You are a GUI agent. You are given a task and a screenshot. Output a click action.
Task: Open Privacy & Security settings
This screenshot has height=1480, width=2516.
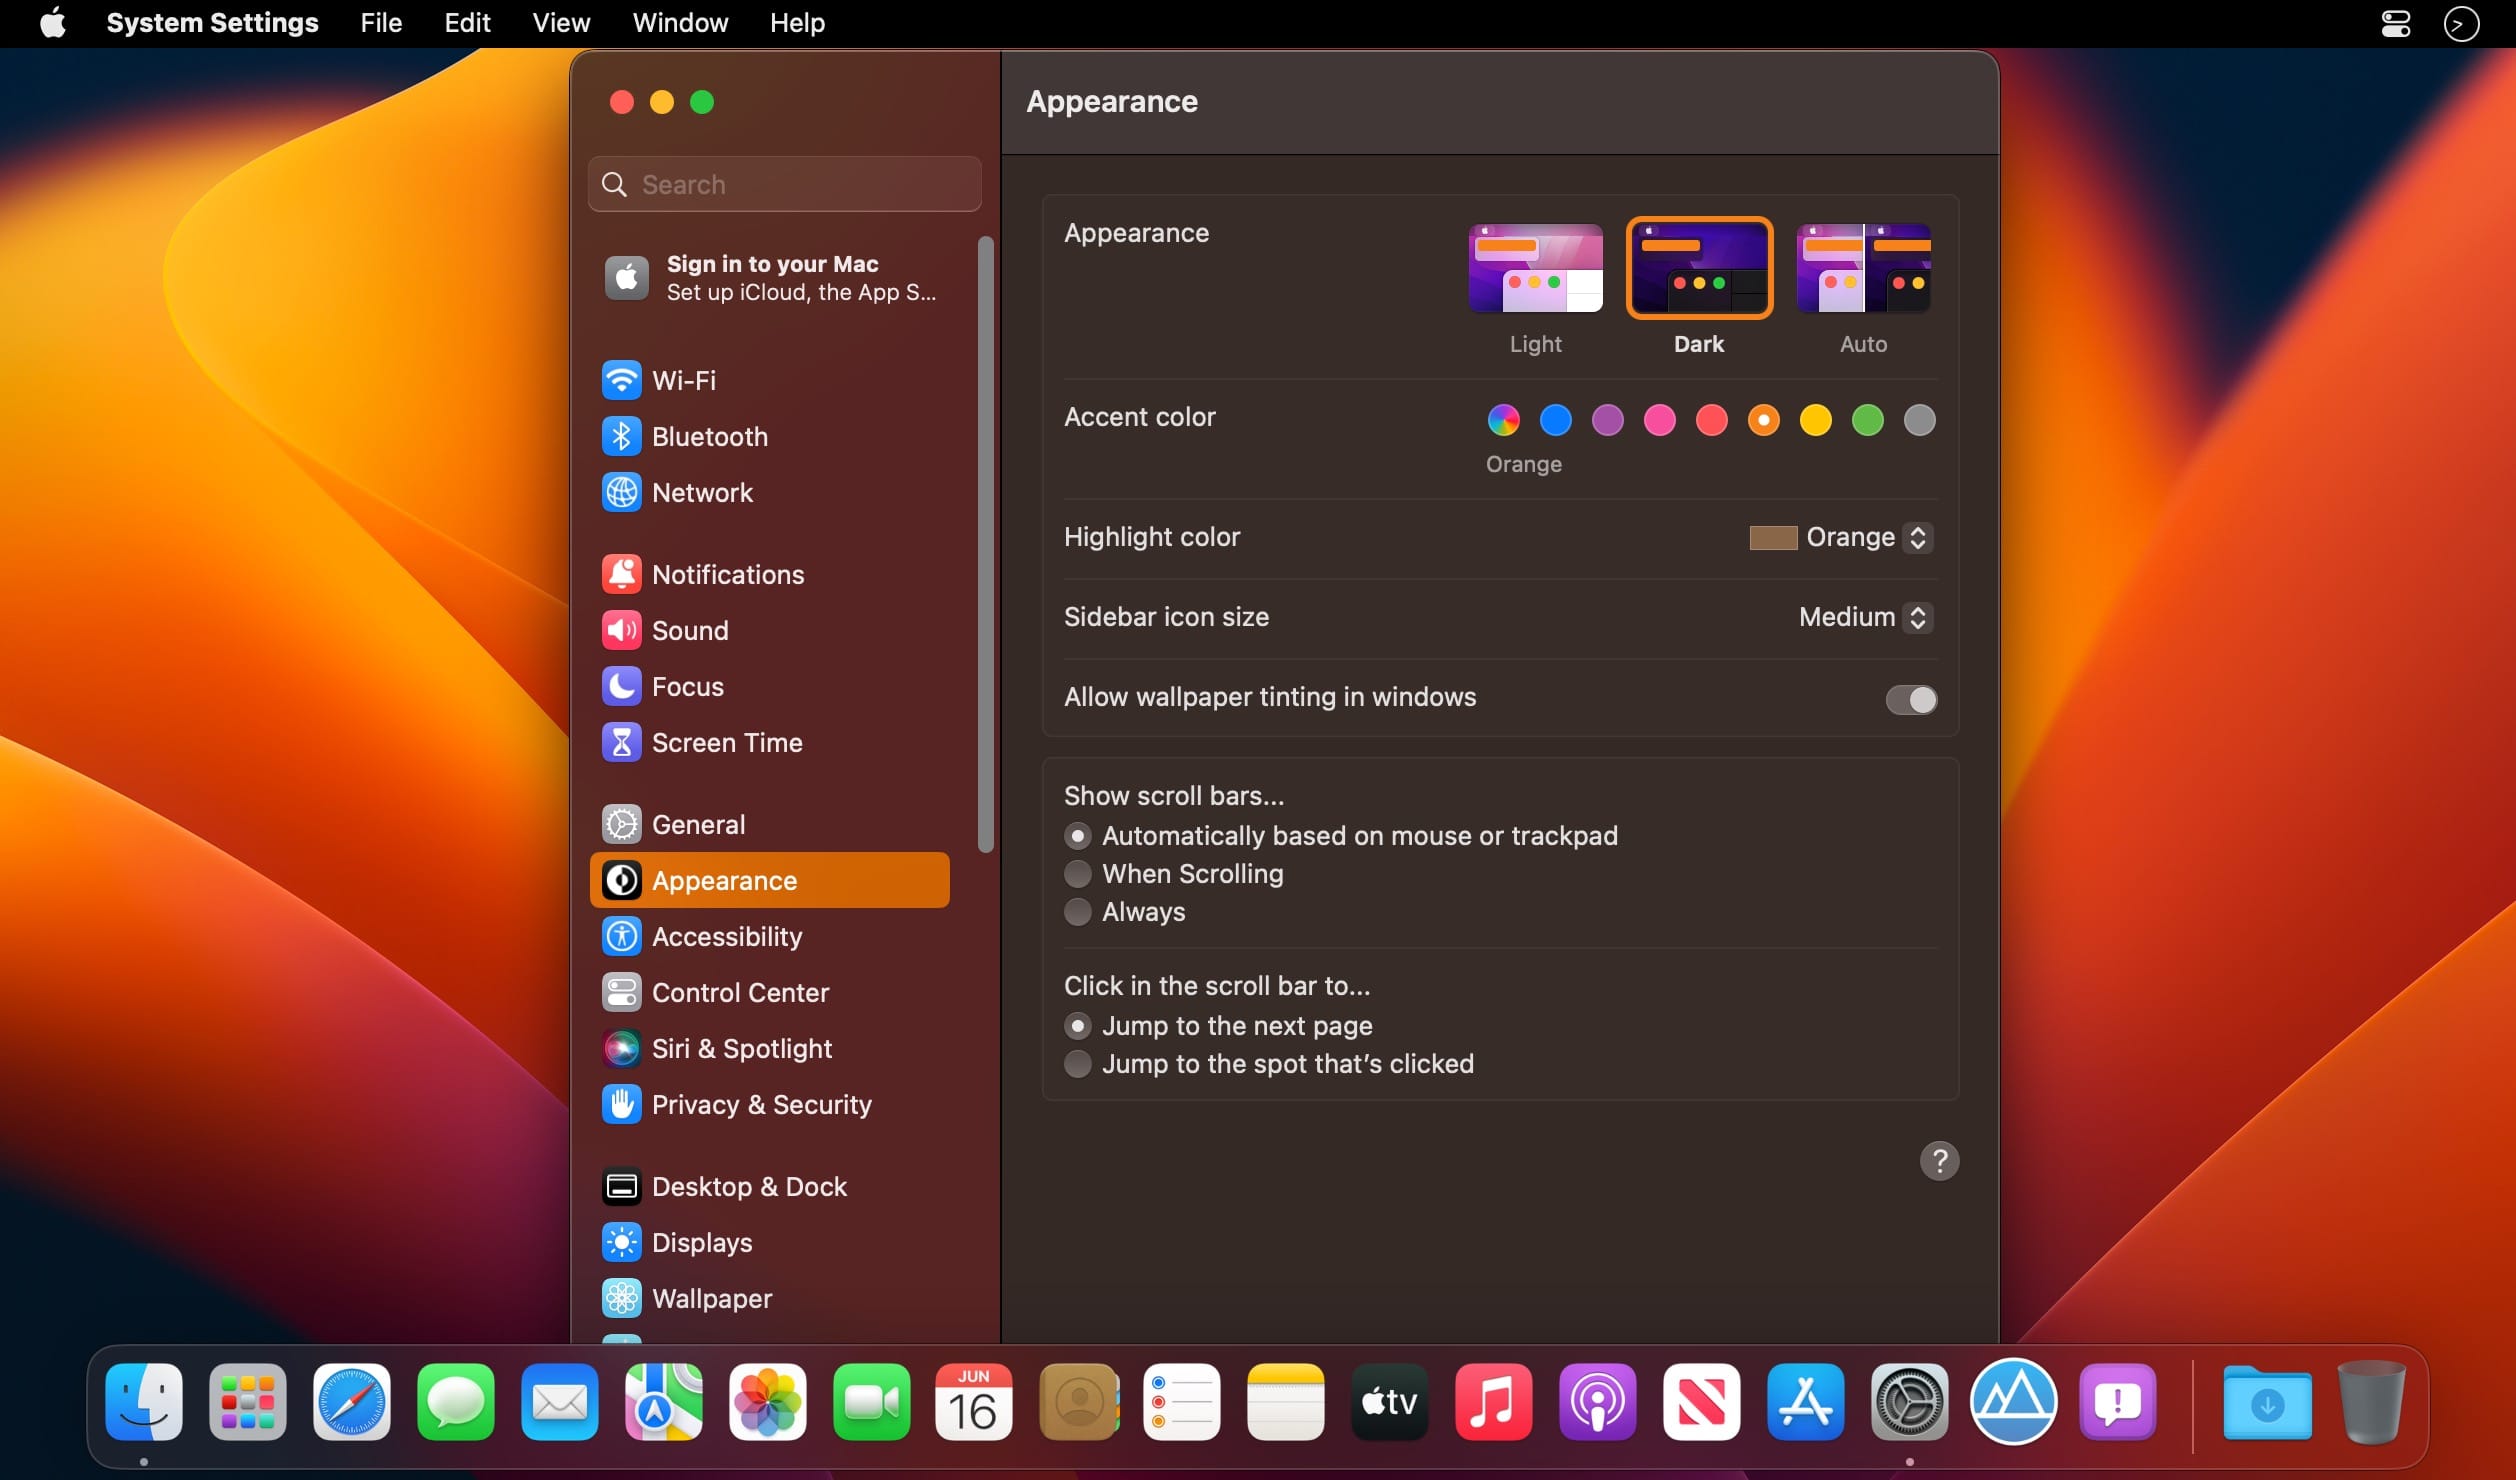(x=761, y=1105)
